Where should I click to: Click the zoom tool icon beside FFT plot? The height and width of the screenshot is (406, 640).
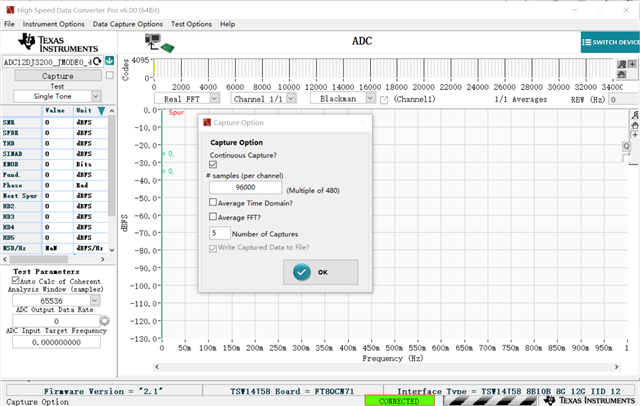coord(635,115)
